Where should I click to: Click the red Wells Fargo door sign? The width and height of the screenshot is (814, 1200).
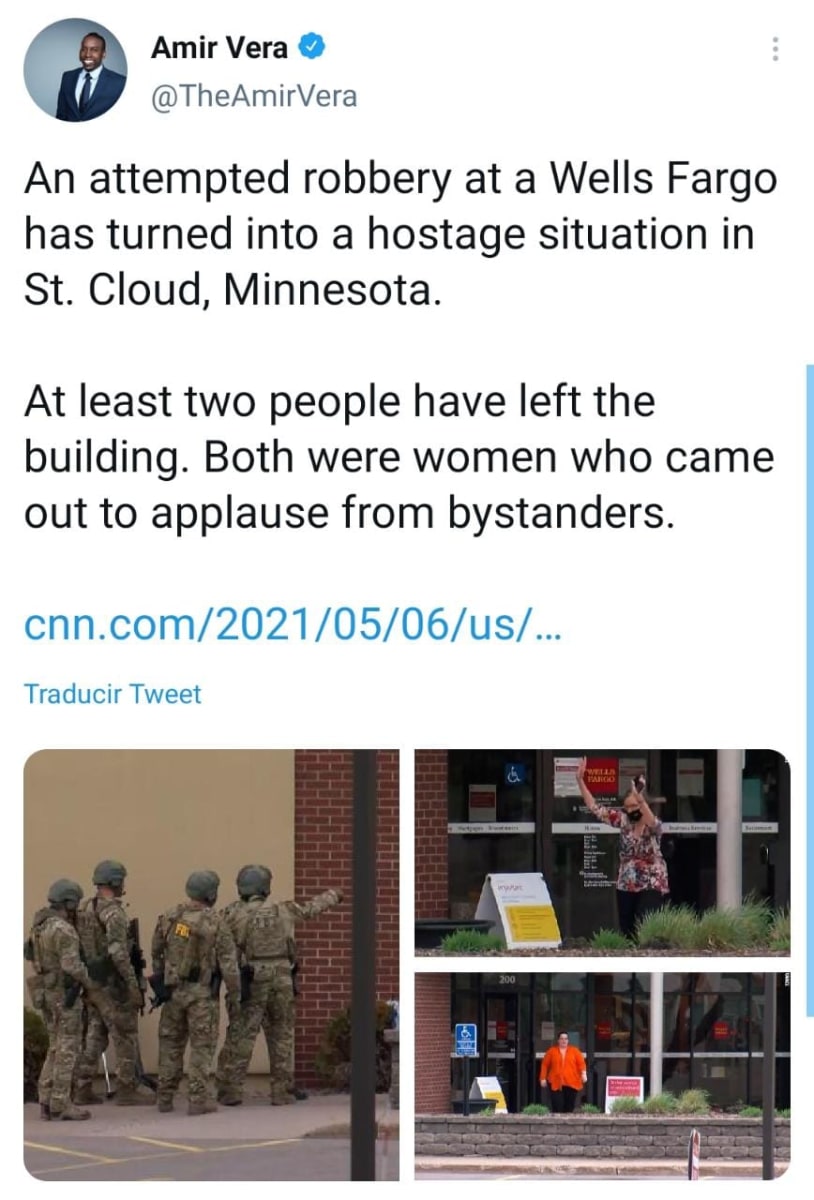tap(602, 774)
